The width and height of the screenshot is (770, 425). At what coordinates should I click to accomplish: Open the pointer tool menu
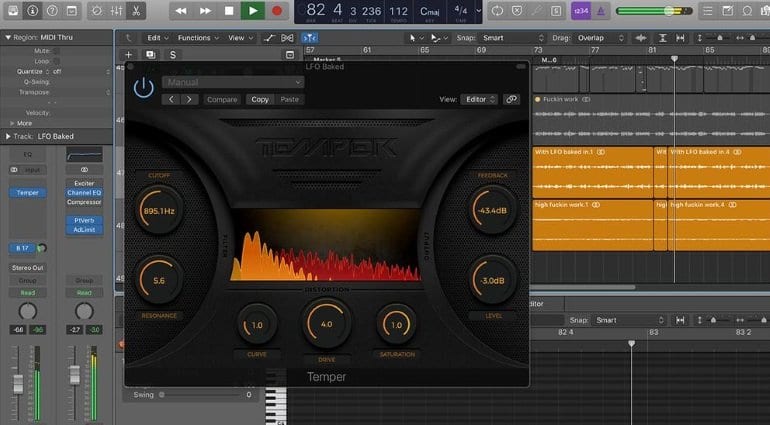click(x=415, y=38)
